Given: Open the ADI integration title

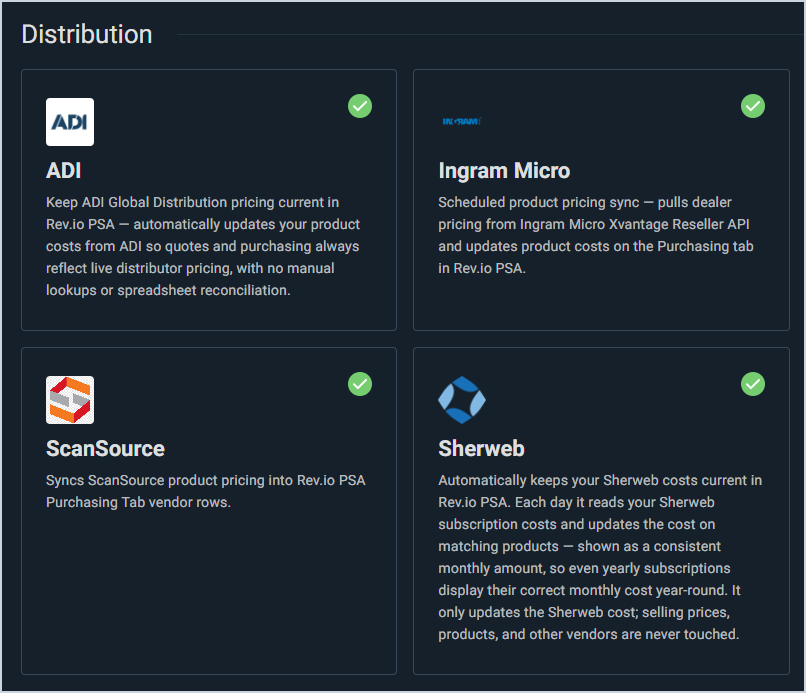Looking at the screenshot, I should click(64, 170).
